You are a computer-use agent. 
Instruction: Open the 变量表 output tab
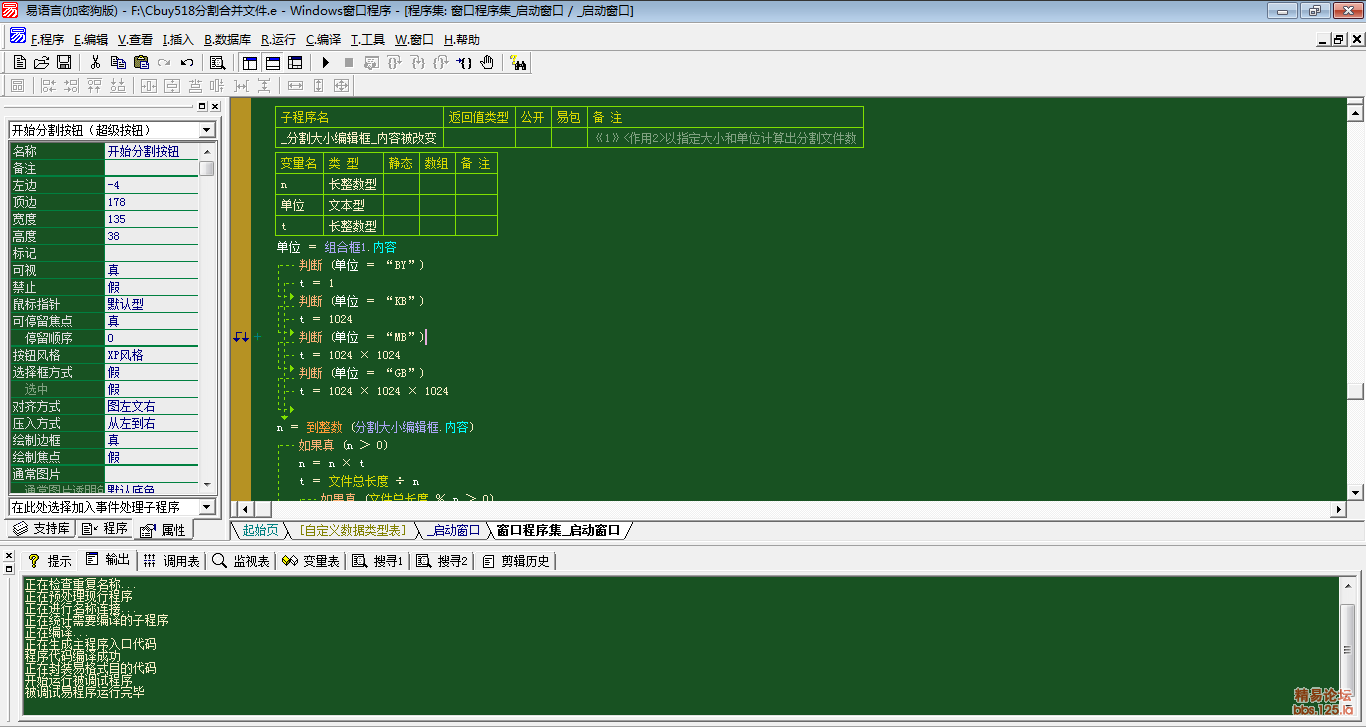coord(311,561)
